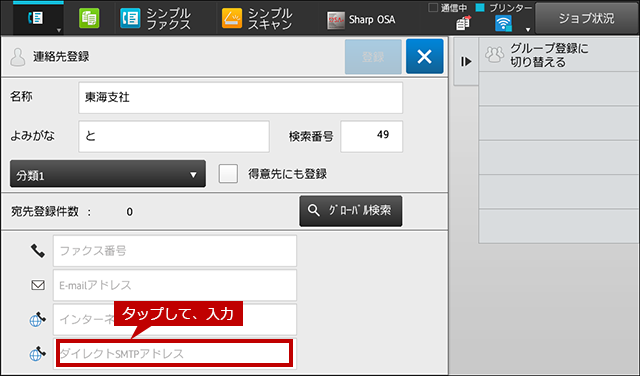Tap the ダイレクトSMTPアドレス field

coord(175,353)
